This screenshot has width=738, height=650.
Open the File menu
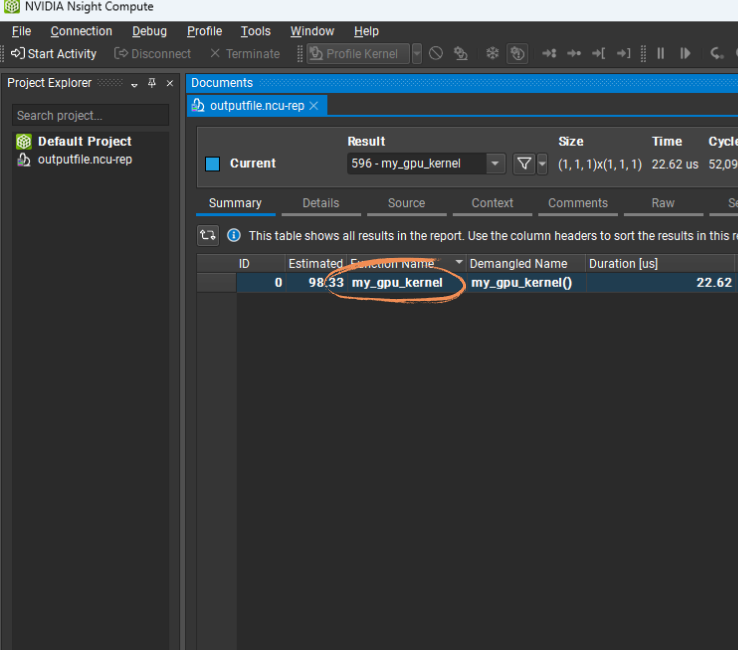coord(22,31)
